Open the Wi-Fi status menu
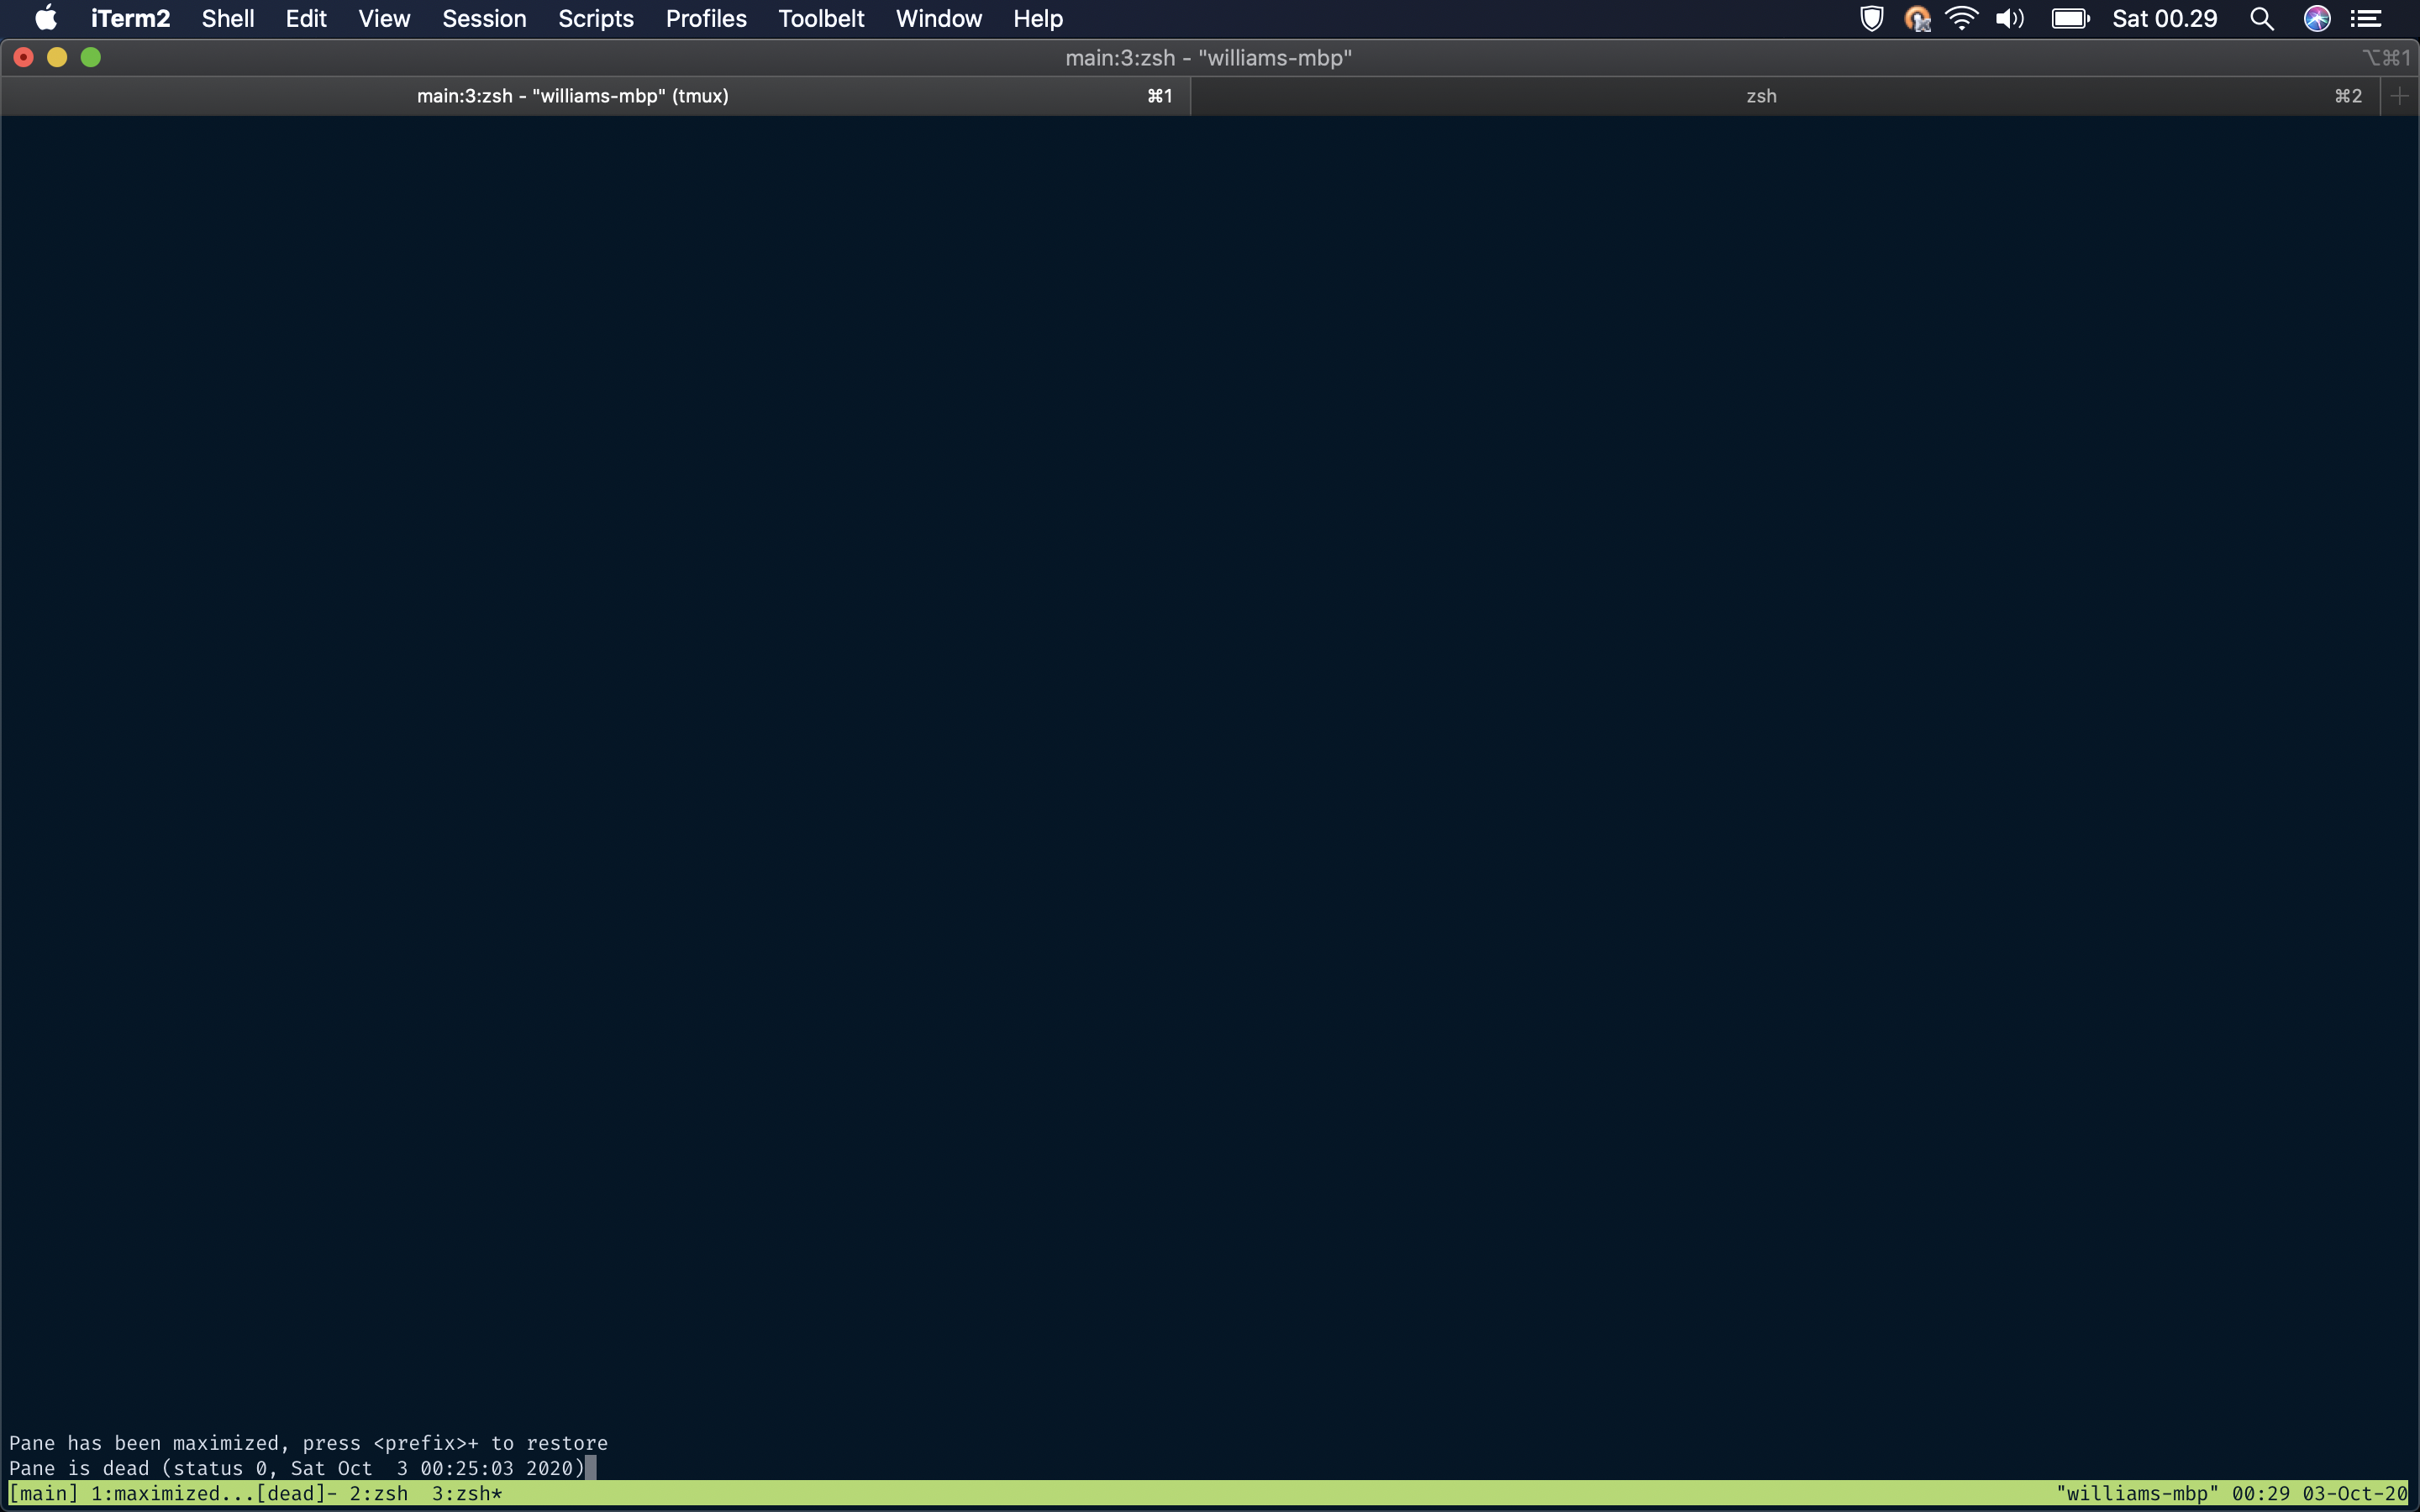The image size is (2420, 1512). 1962,18
